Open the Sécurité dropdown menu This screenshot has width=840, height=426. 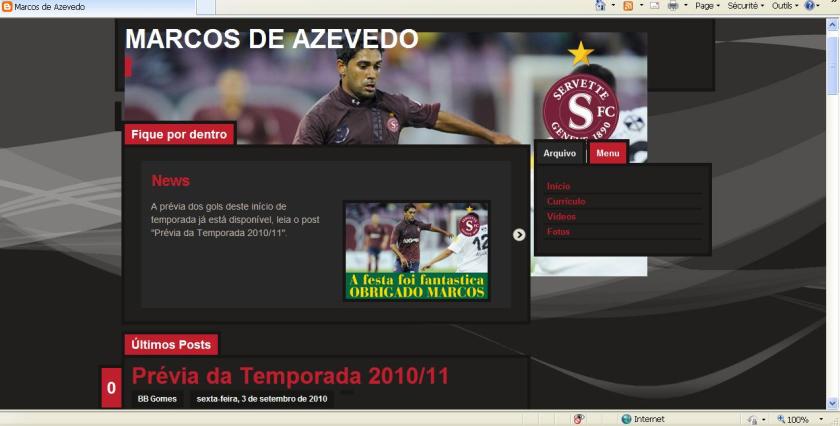(x=744, y=6)
